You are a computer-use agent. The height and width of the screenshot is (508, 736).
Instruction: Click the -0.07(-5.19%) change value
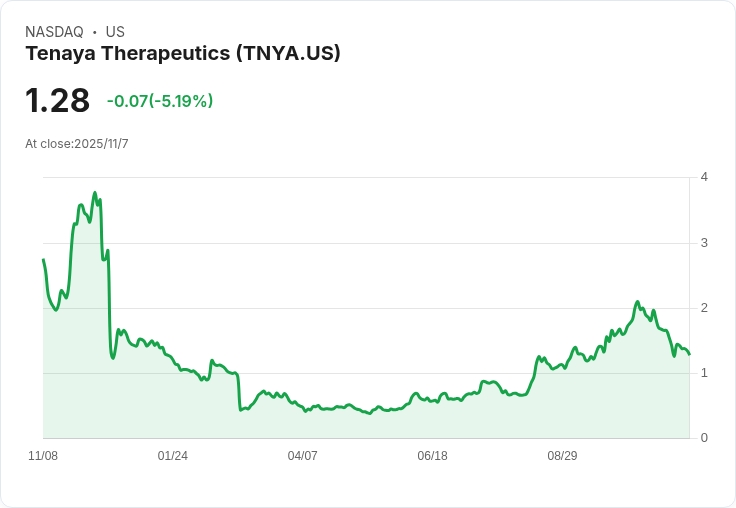click(160, 101)
